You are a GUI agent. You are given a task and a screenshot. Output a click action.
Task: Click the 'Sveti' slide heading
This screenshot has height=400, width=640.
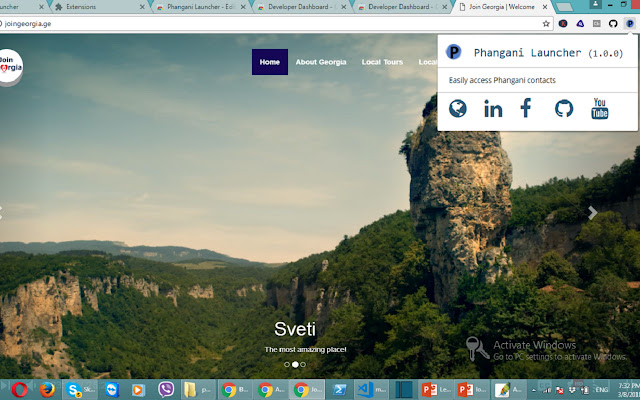point(295,329)
